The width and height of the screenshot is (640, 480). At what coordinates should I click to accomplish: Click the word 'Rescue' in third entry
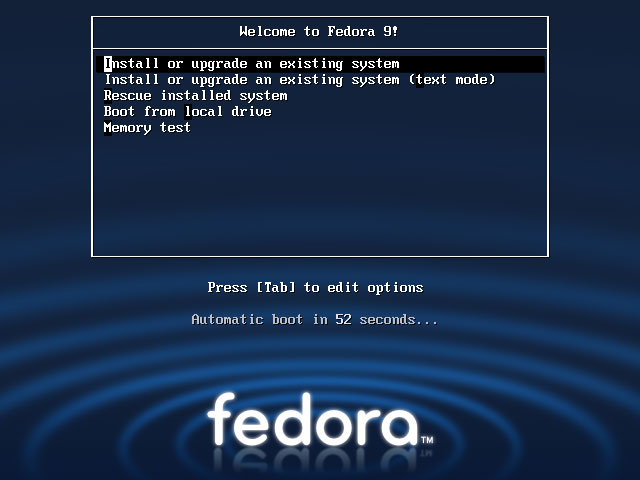pyautogui.click(x=128, y=96)
